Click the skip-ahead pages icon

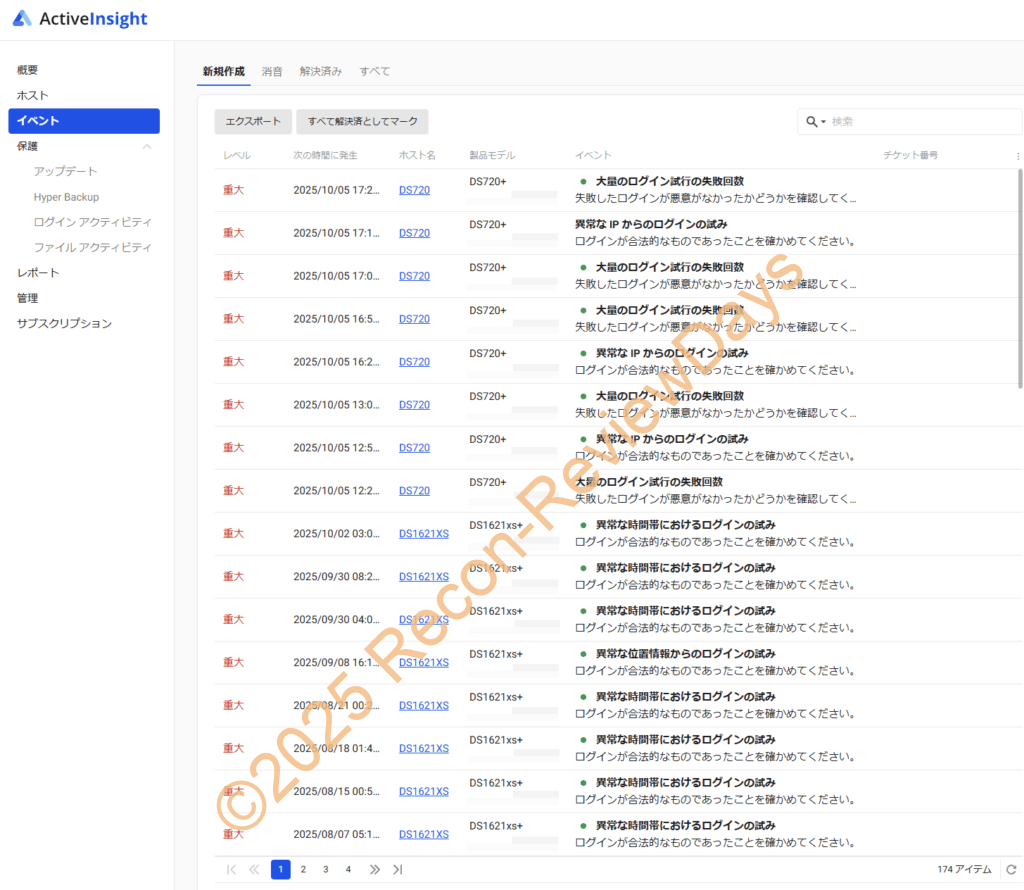(374, 869)
